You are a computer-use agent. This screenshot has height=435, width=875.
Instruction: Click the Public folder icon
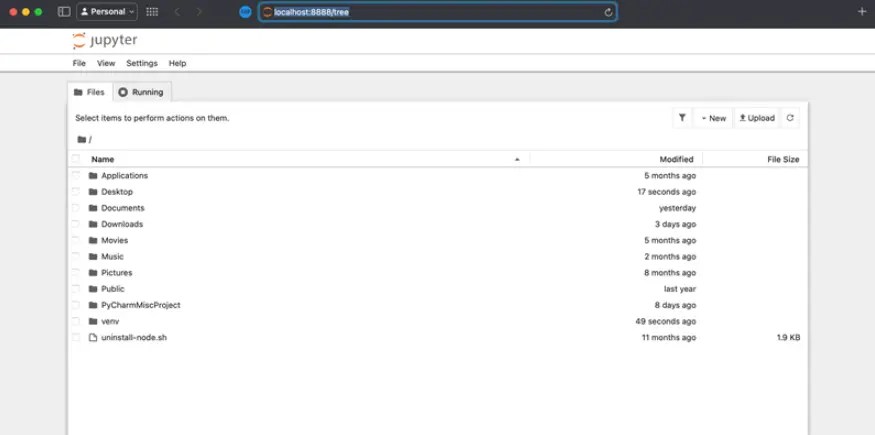tap(93, 289)
